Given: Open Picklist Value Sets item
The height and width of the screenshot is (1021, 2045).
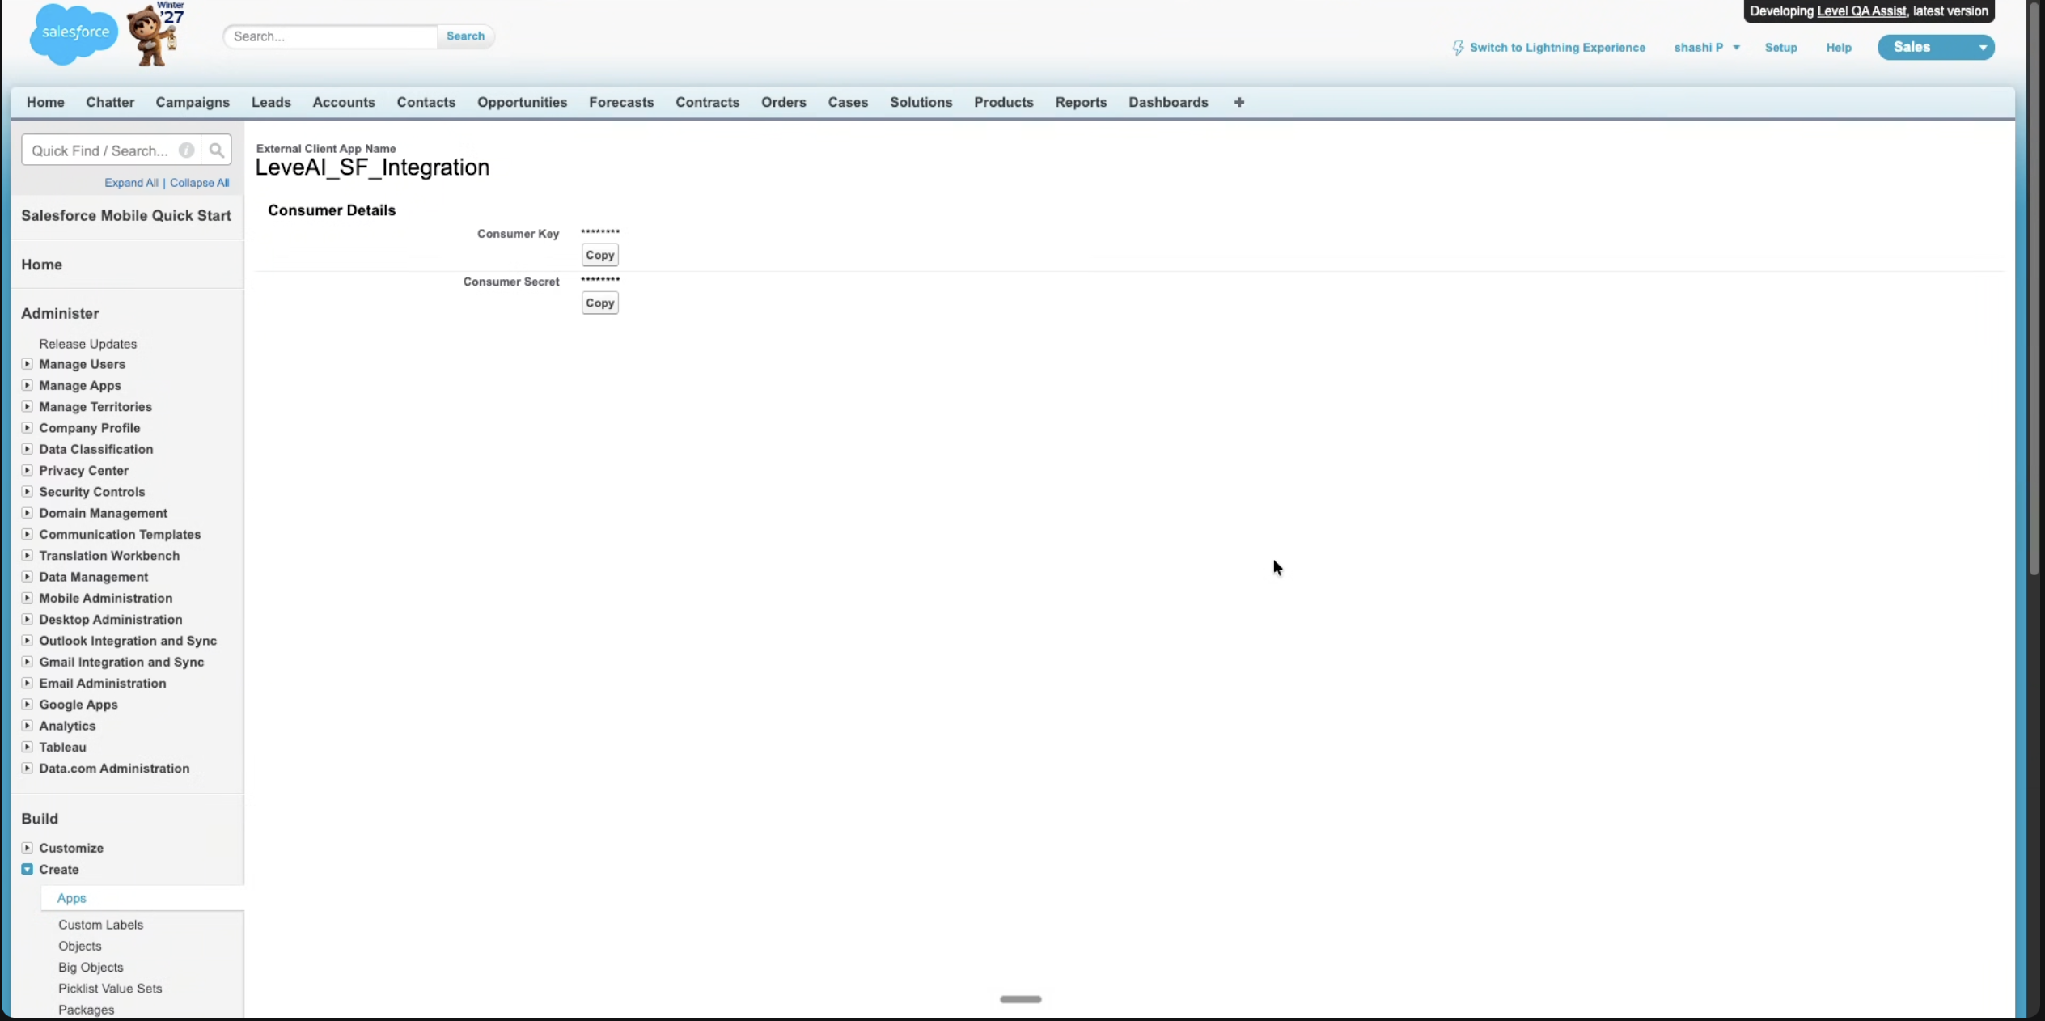Looking at the screenshot, I should pos(110,989).
